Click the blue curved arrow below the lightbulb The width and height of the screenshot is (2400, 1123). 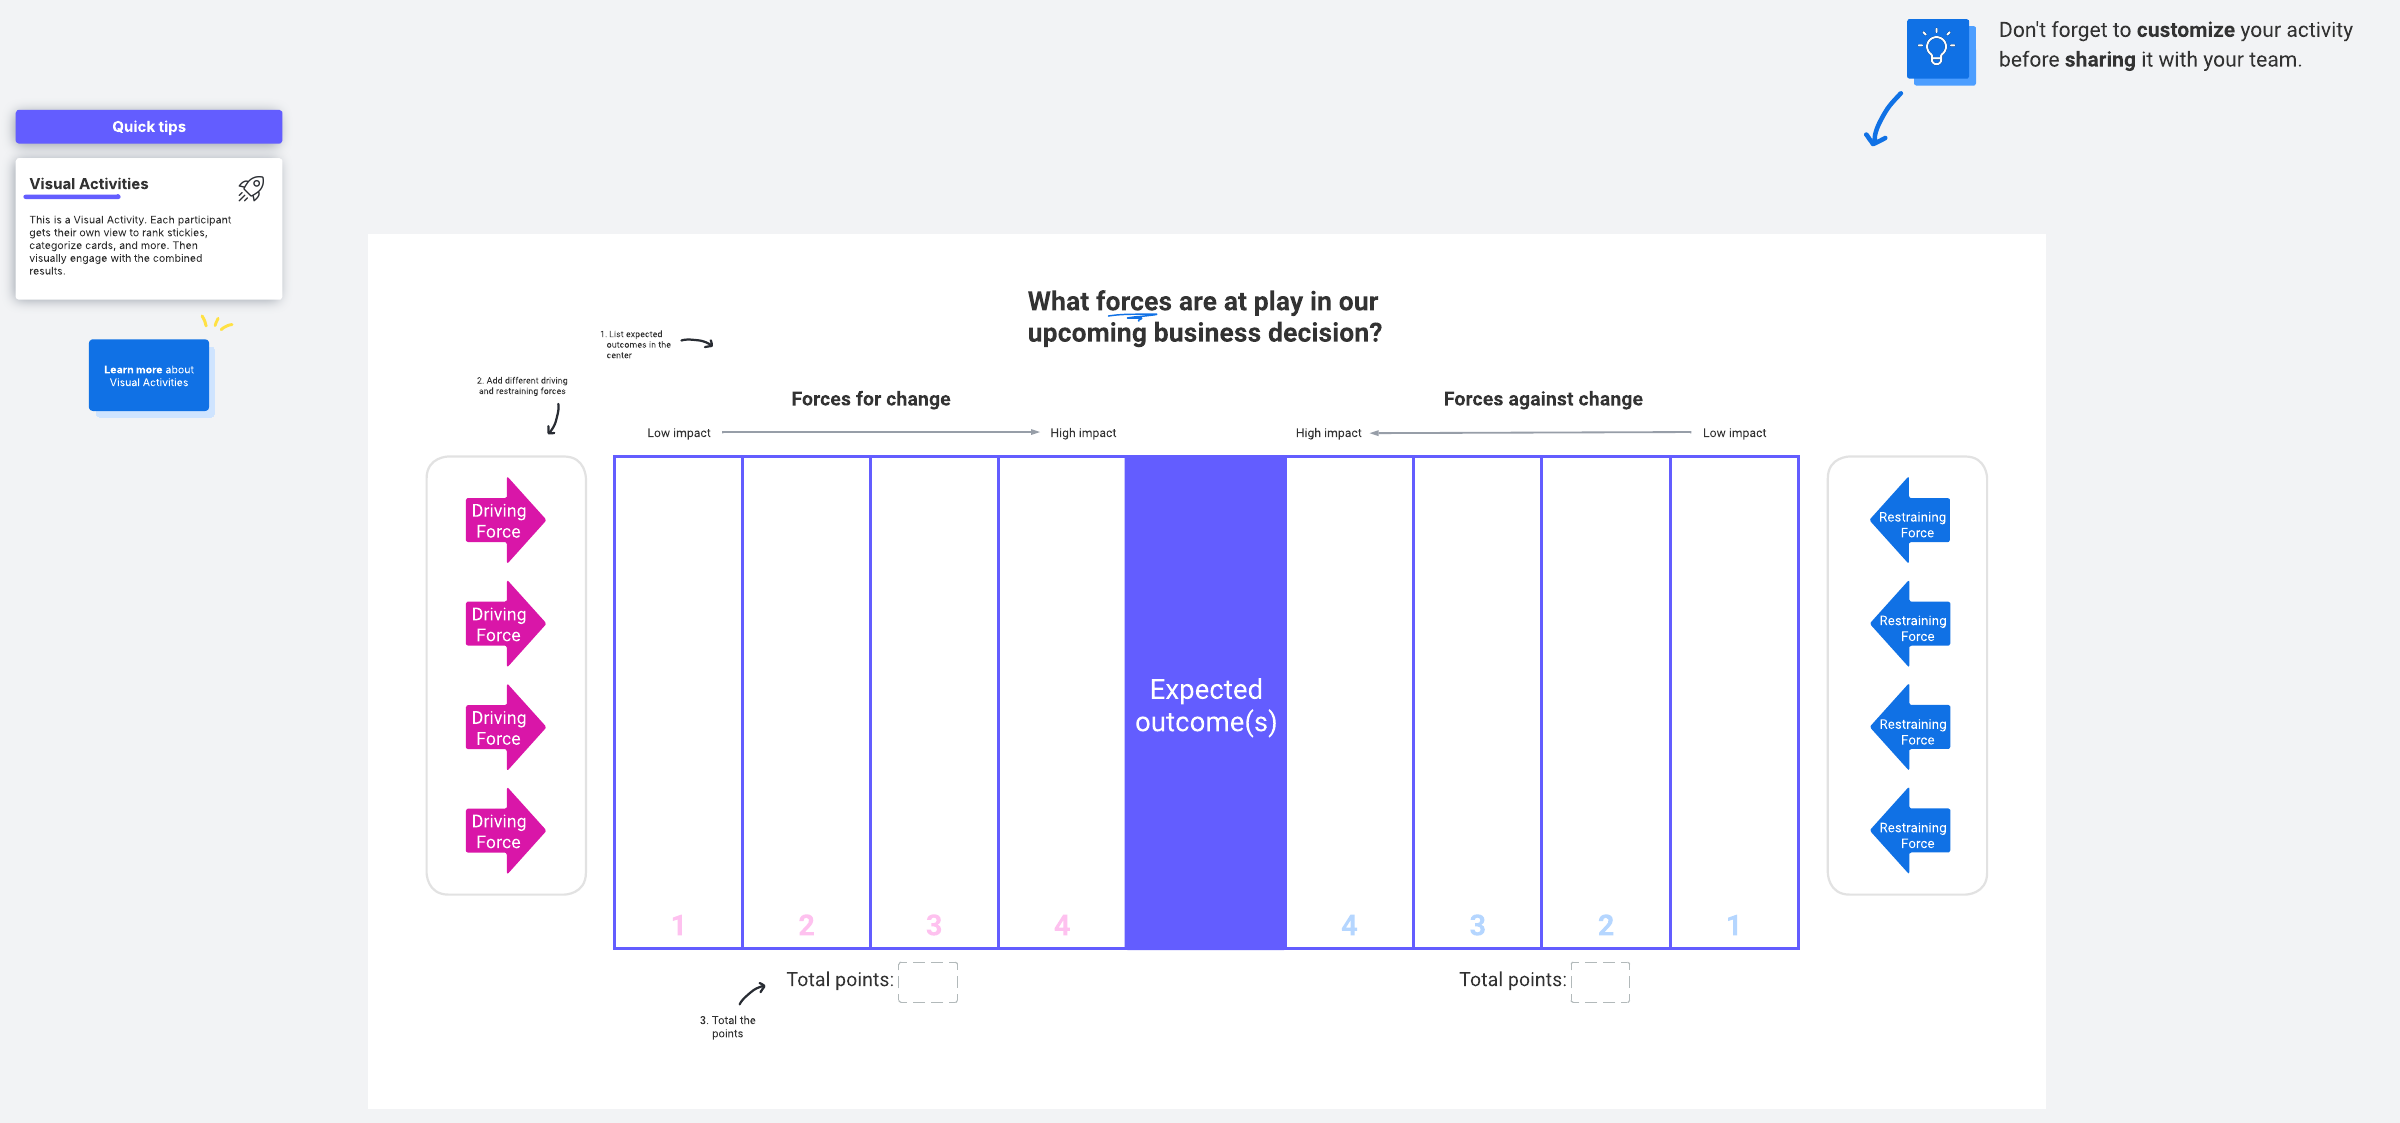pyautogui.click(x=1882, y=120)
